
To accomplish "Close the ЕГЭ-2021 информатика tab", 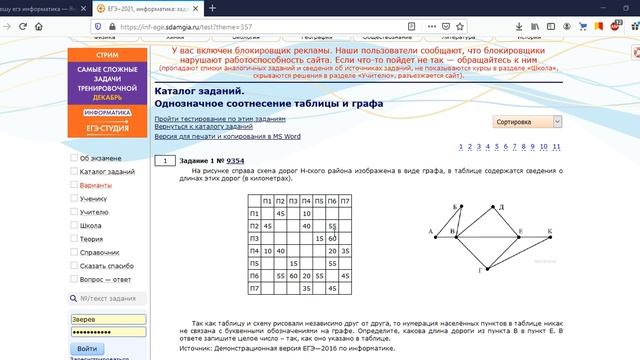I will pos(196,9).
